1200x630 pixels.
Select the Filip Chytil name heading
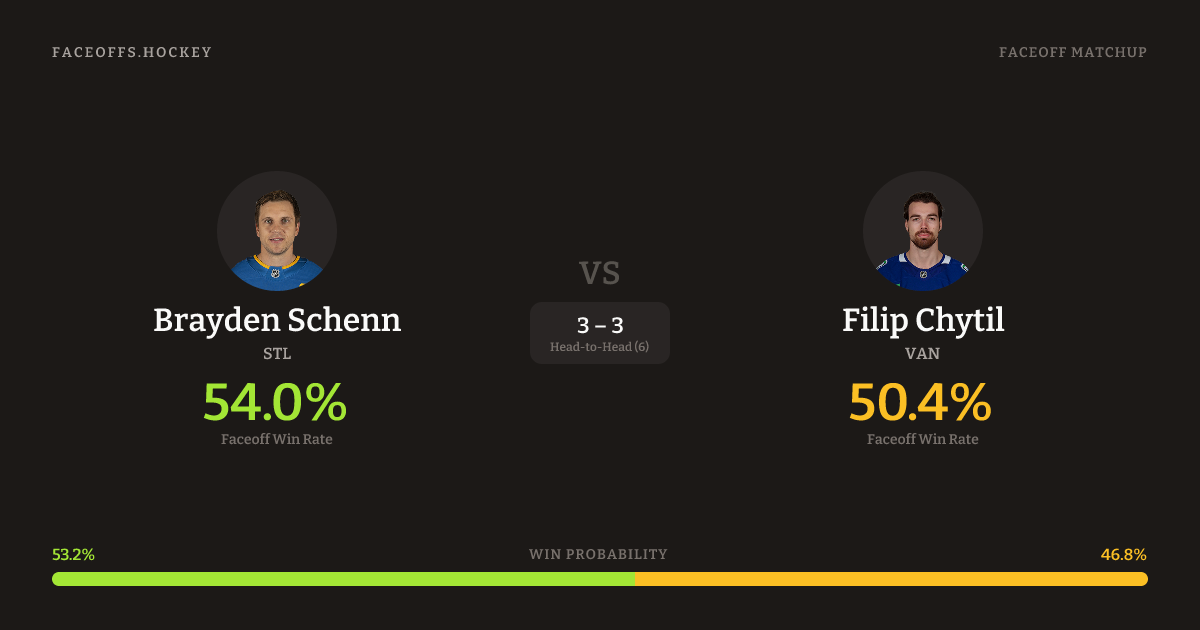pos(923,320)
